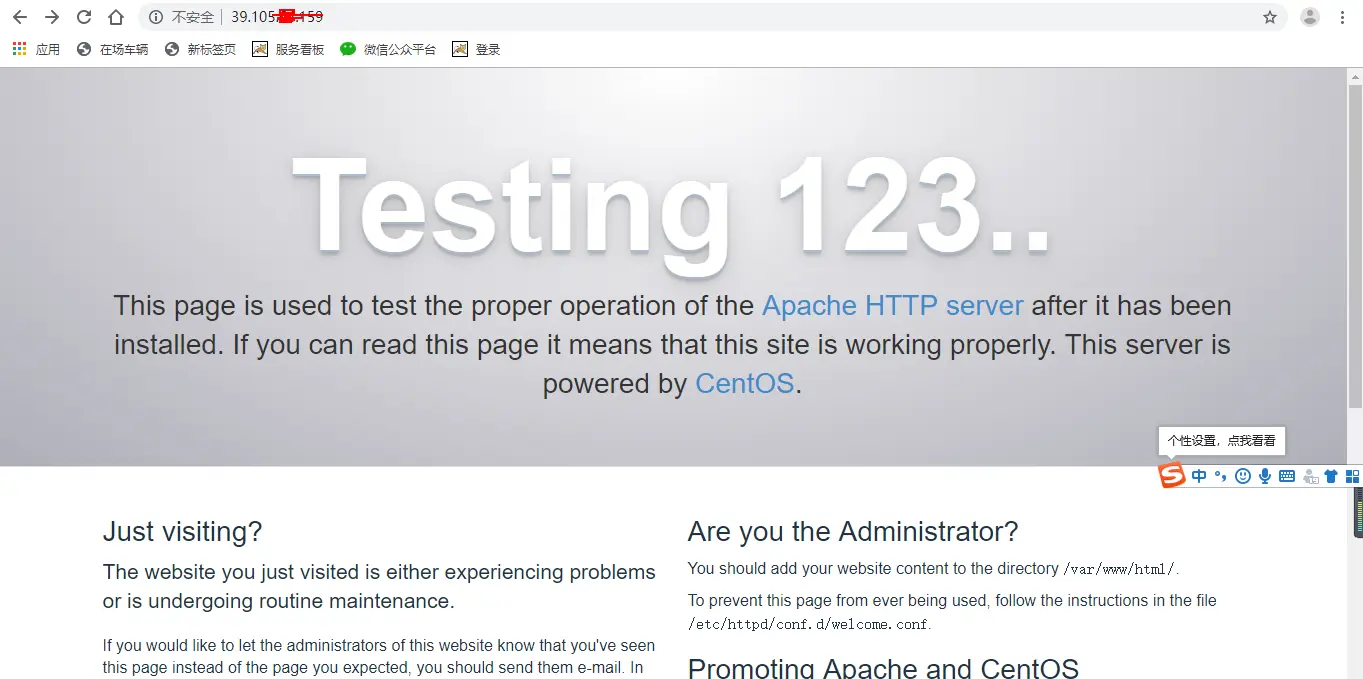Screen dimensions: 1363x679
Task: Toggle Sogou Chinese/English mode 中
Action: (1199, 476)
